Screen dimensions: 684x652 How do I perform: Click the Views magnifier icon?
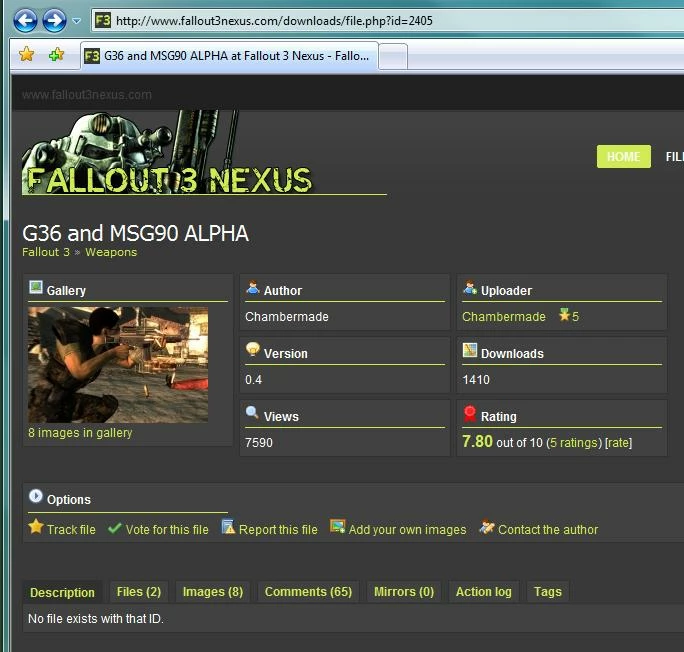tap(252, 413)
